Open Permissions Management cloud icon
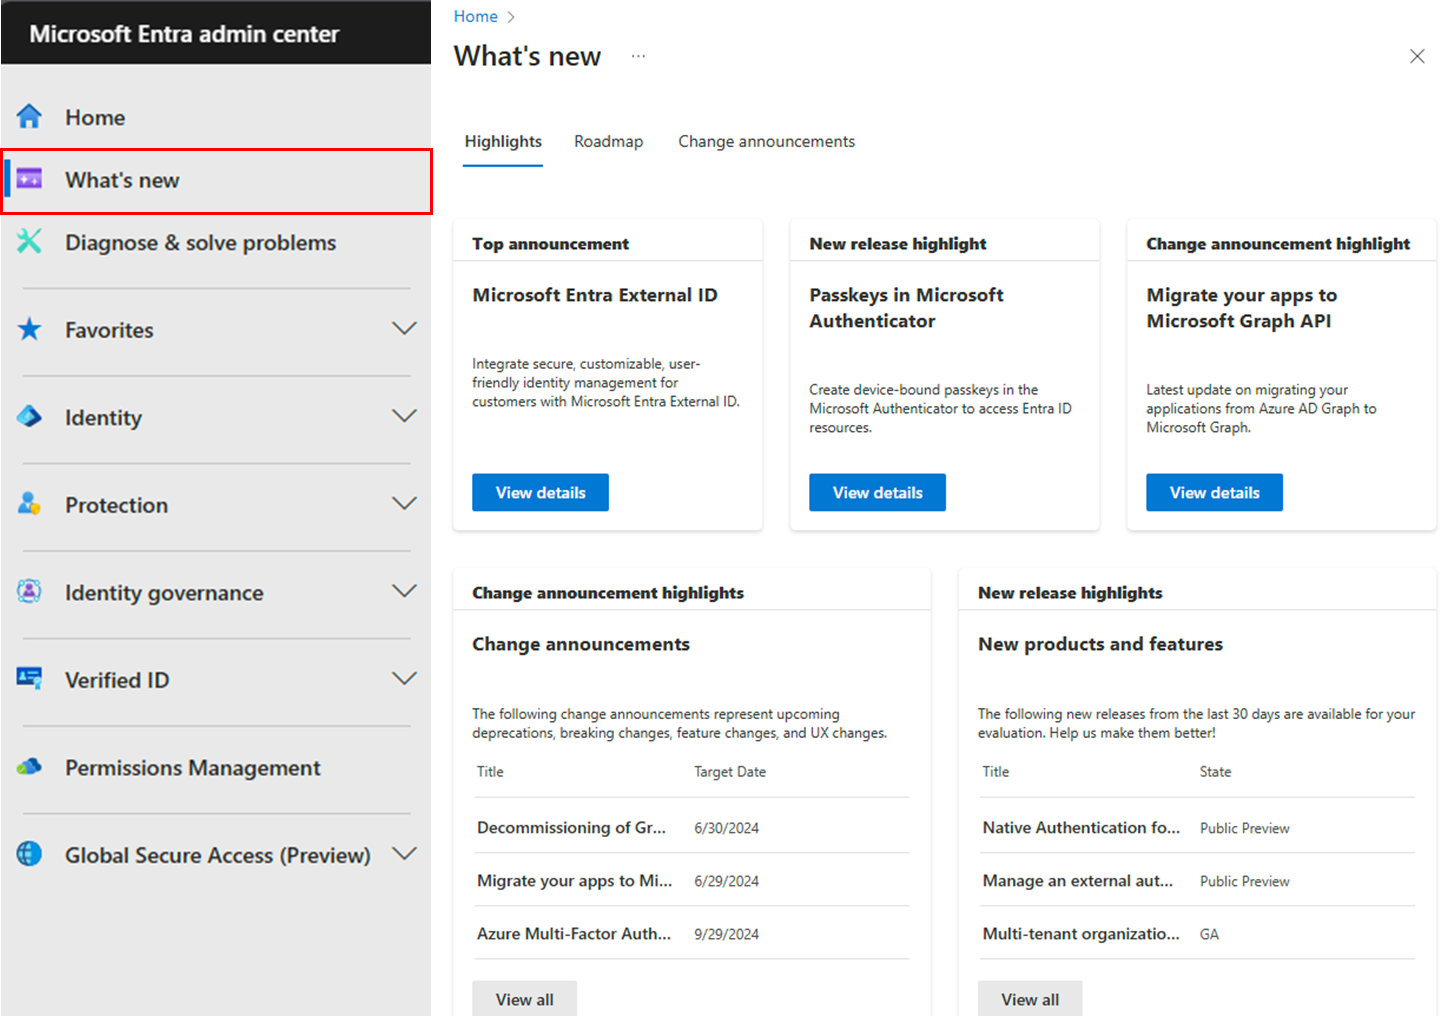The width and height of the screenshot is (1441, 1016). click(x=29, y=767)
